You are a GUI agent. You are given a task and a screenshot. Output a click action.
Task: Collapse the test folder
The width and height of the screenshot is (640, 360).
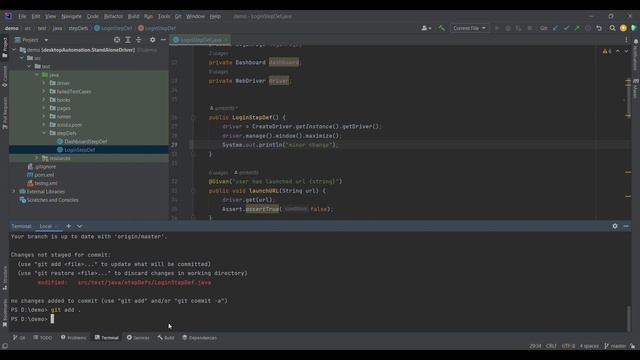(x=29, y=66)
